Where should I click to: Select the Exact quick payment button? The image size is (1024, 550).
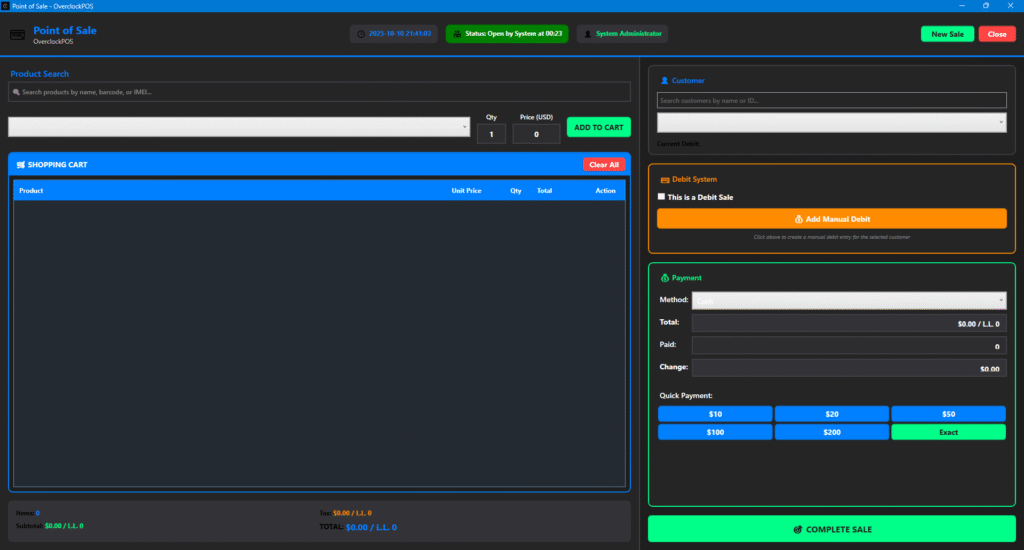coord(947,432)
